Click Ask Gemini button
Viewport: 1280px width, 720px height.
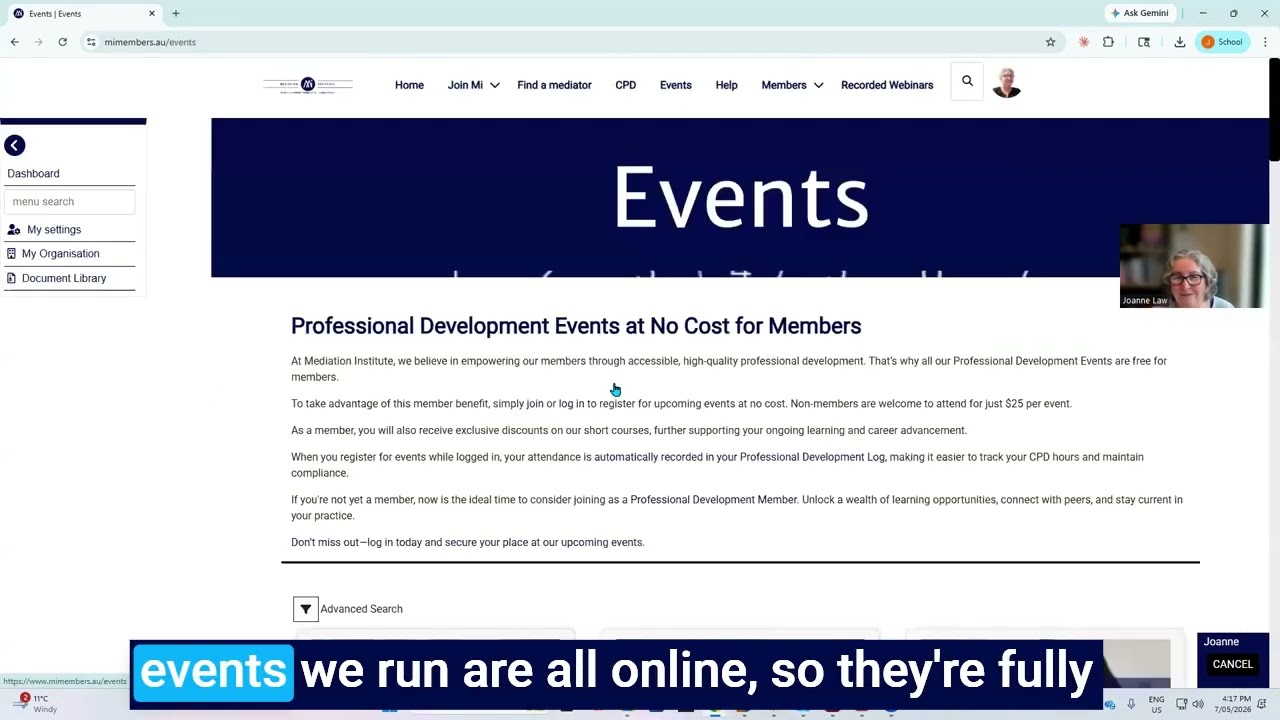1139,13
